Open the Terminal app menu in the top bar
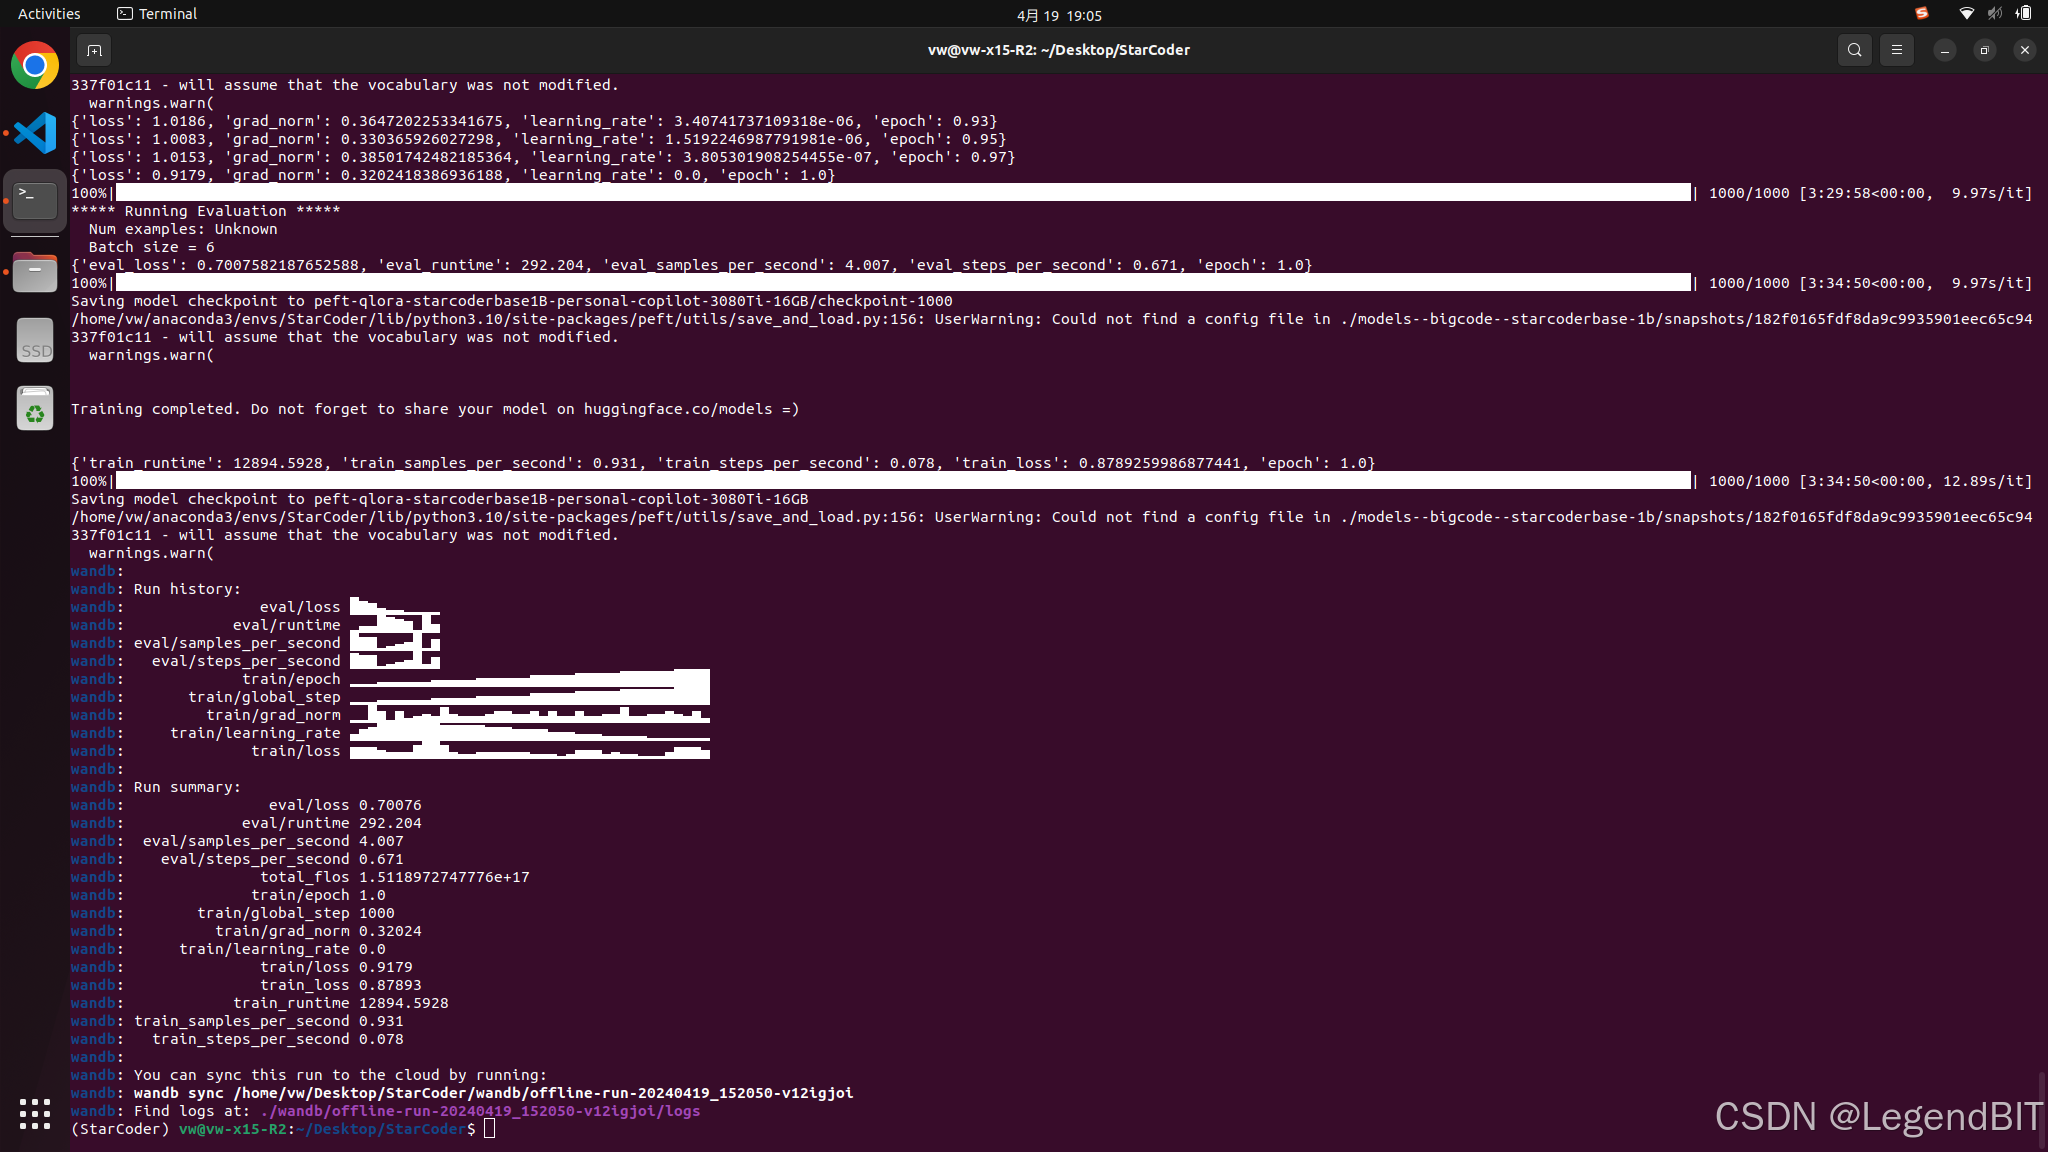 [157, 14]
